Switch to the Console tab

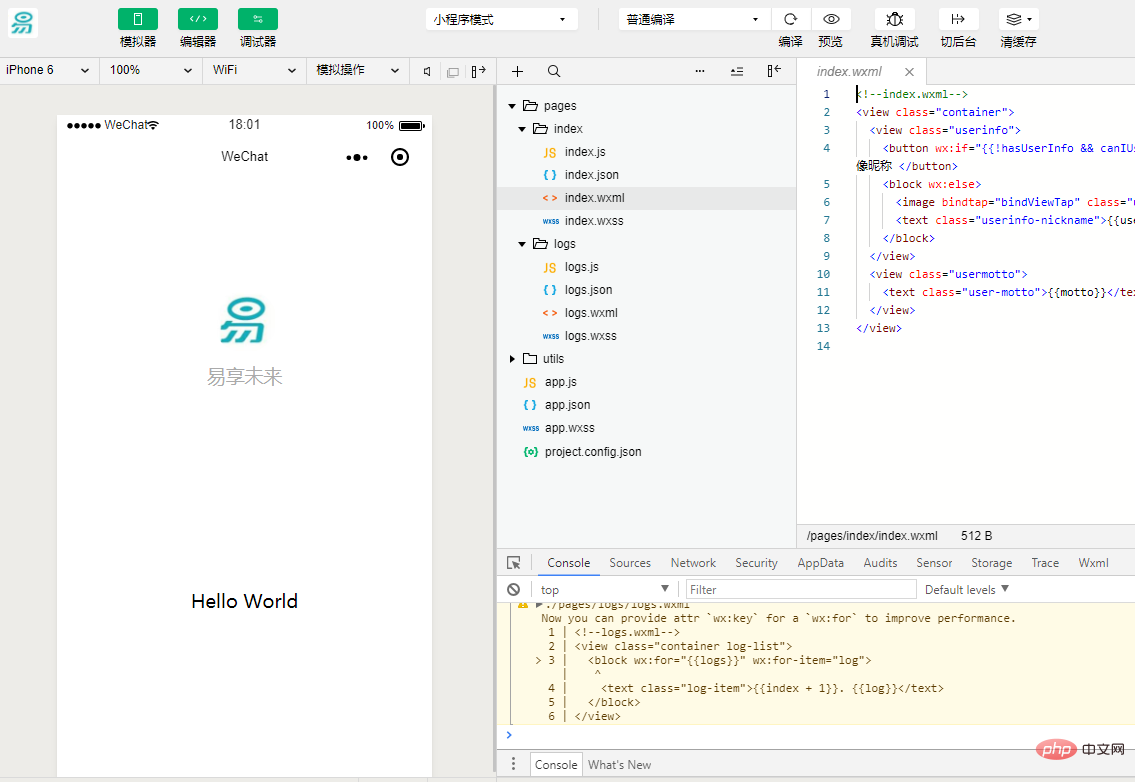click(x=568, y=563)
